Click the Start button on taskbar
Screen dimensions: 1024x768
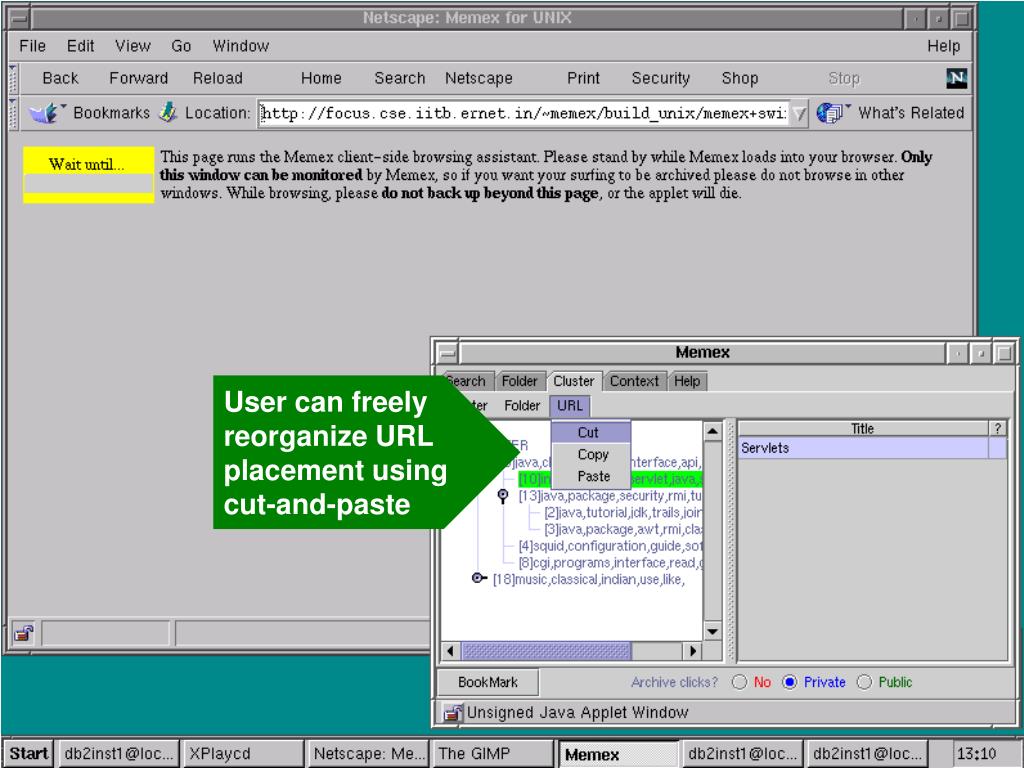tap(29, 753)
